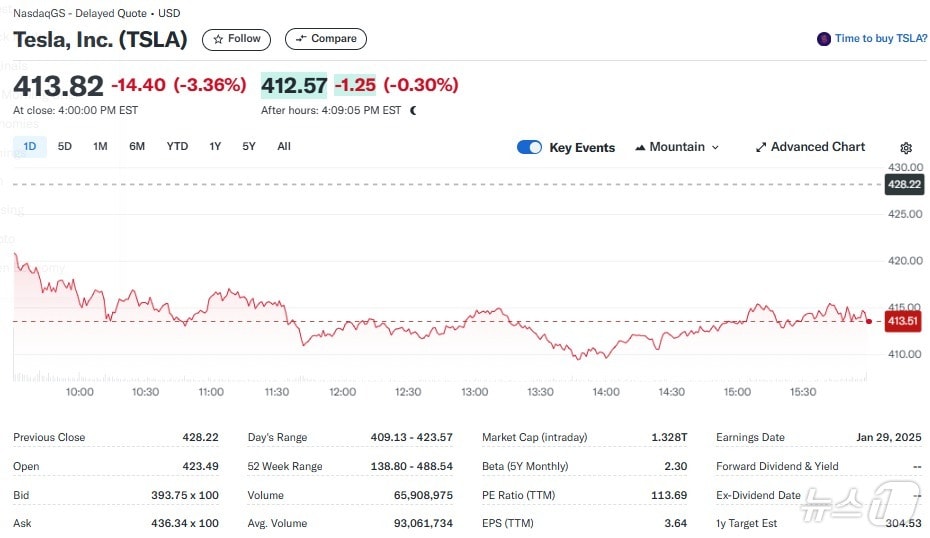
Task: Click the 428.22 previous close label
Action: [903, 184]
